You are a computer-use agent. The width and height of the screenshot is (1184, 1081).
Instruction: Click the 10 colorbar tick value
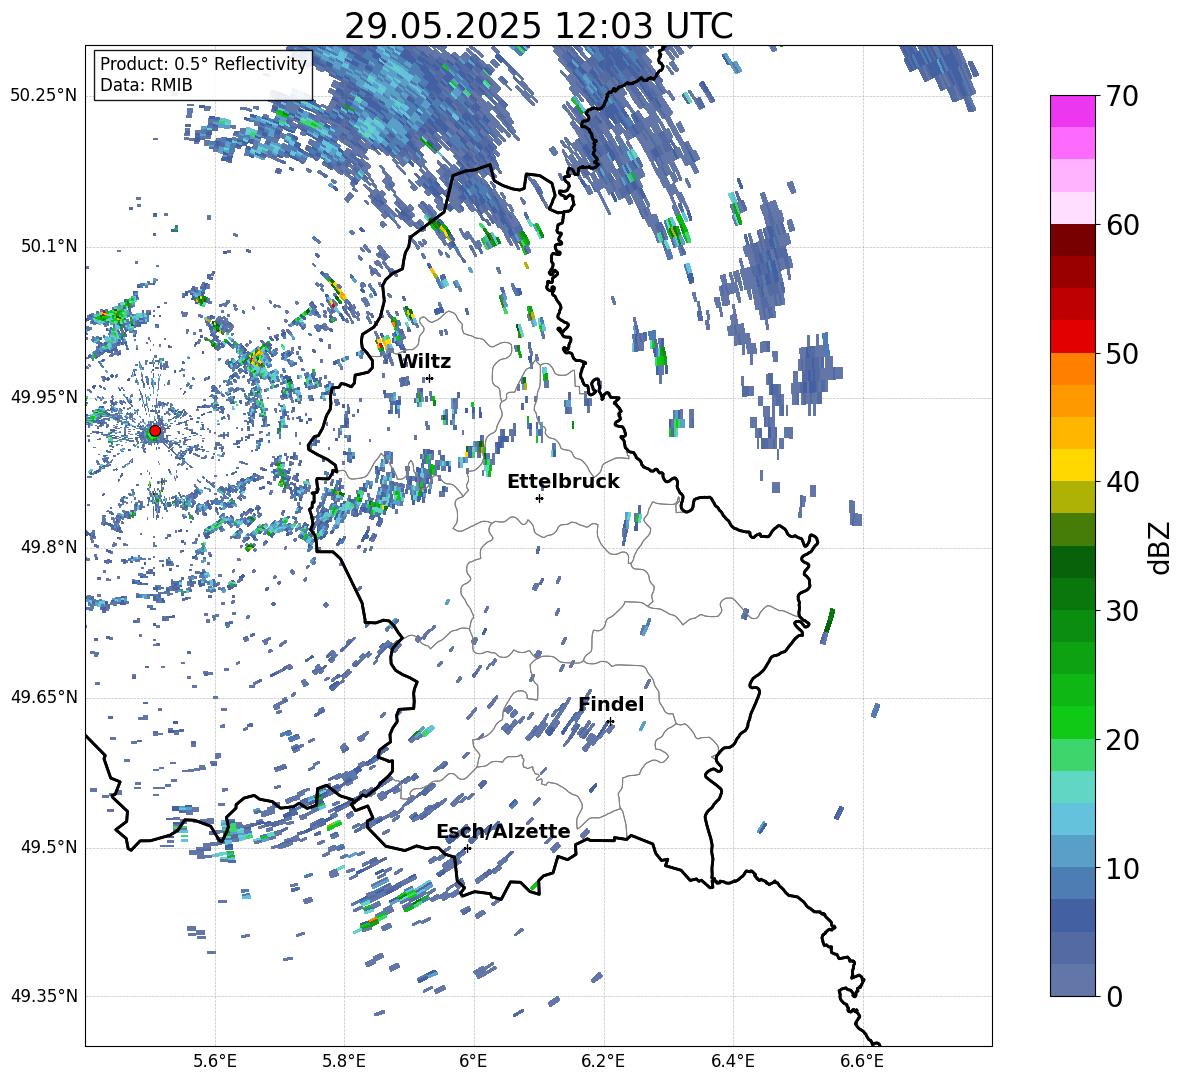coord(1122,868)
